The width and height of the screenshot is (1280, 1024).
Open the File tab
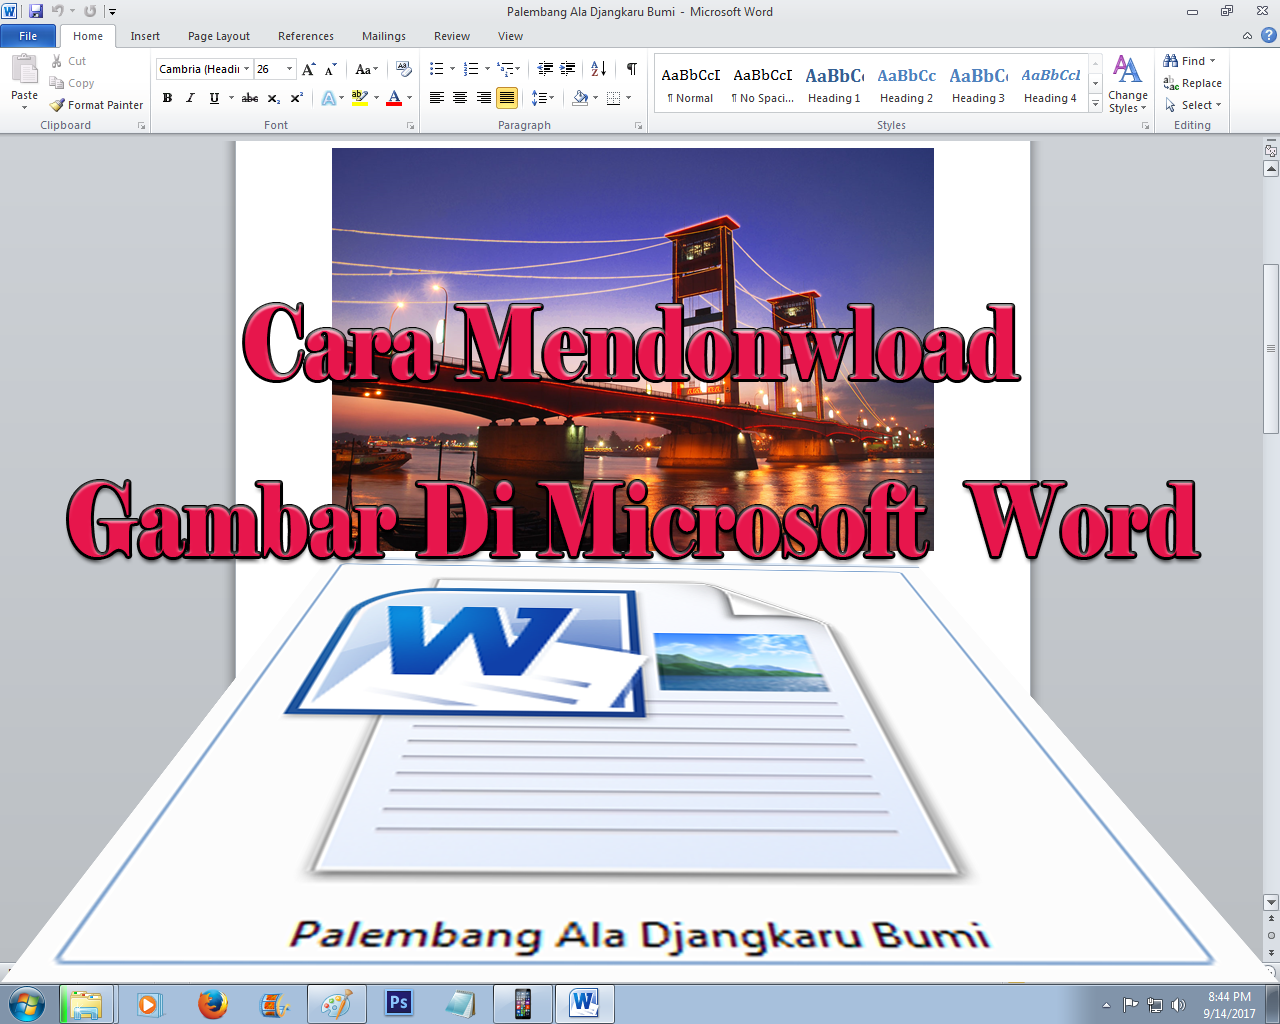coord(28,36)
